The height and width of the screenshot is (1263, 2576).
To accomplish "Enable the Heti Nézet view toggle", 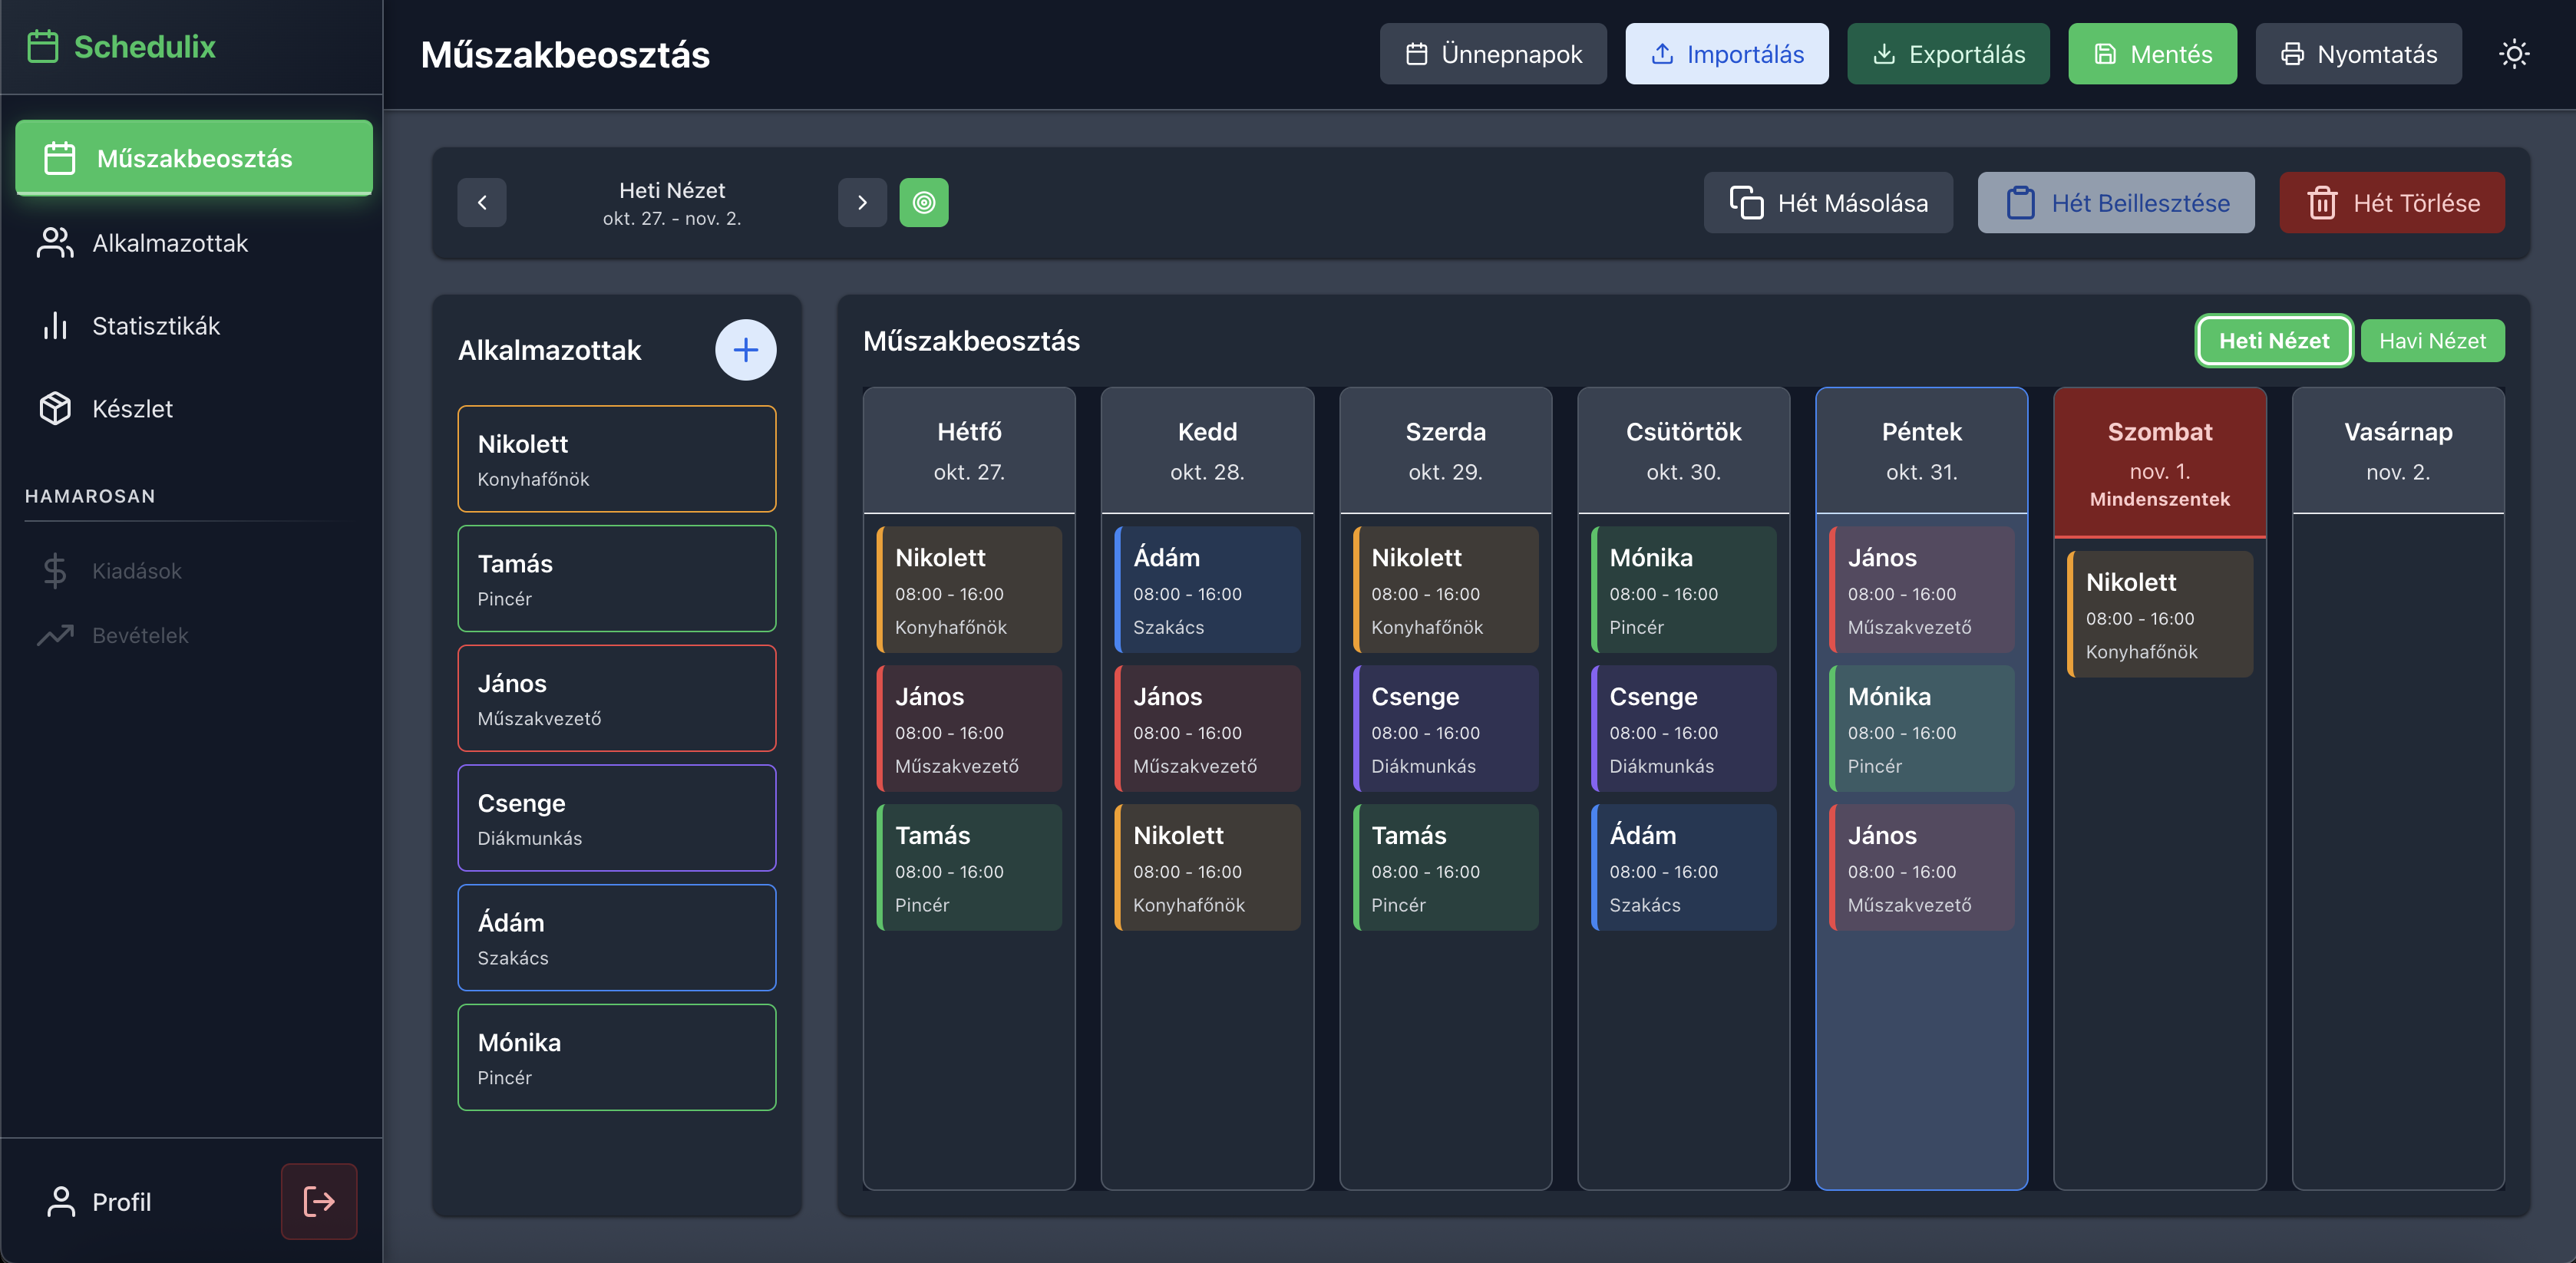I will (2273, 340).
